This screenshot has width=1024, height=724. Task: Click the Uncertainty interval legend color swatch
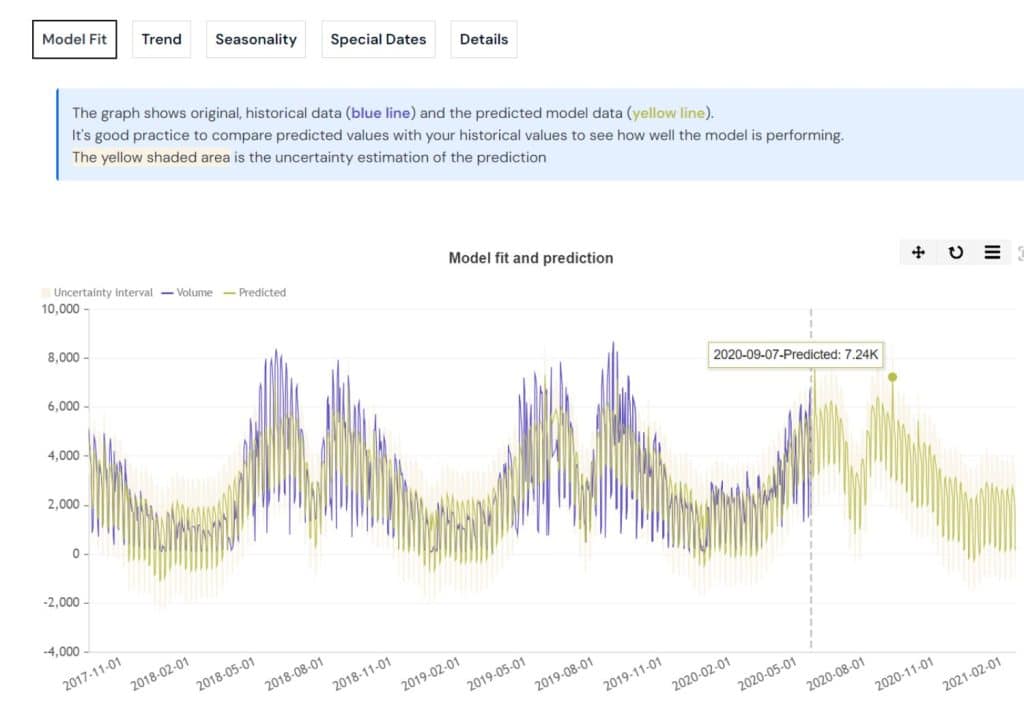click(x=45, y=293)
